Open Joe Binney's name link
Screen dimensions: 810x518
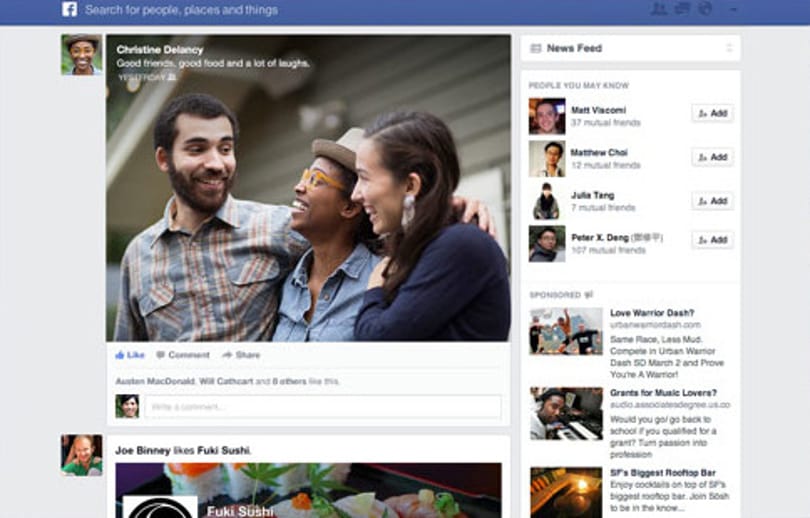coord(143,450)
